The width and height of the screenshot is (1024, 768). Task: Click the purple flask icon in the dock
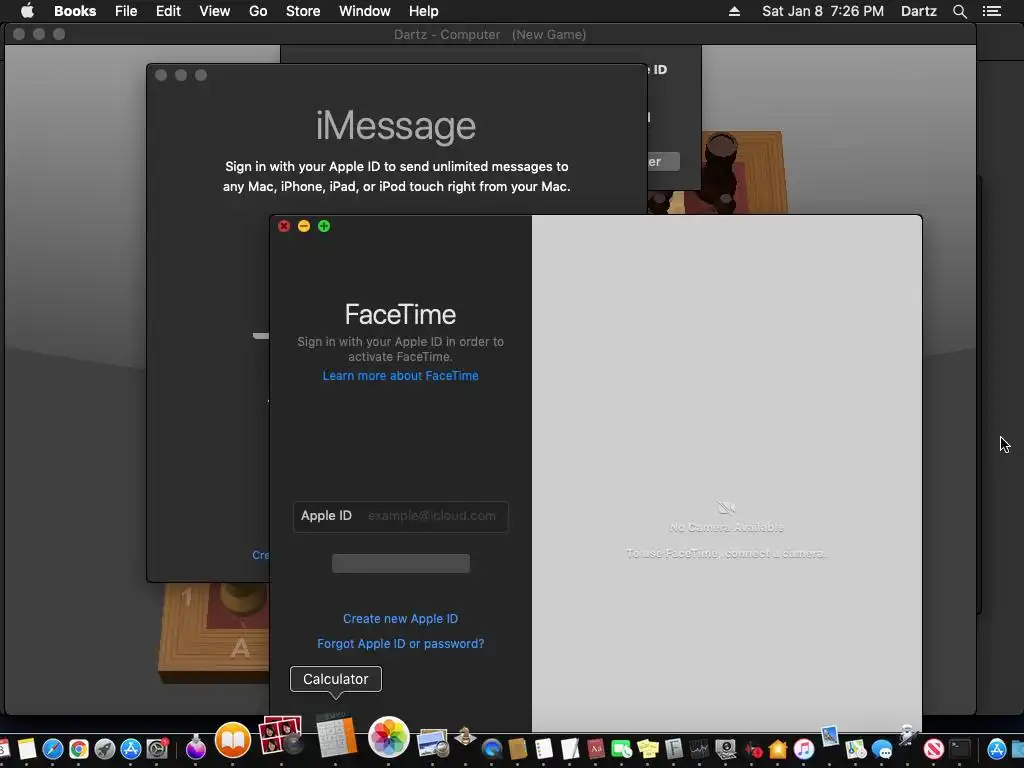pos(195,748)
